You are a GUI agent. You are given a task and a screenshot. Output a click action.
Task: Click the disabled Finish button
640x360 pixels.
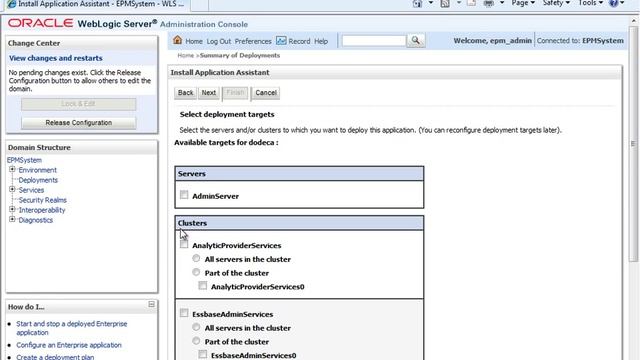[235, 93]
